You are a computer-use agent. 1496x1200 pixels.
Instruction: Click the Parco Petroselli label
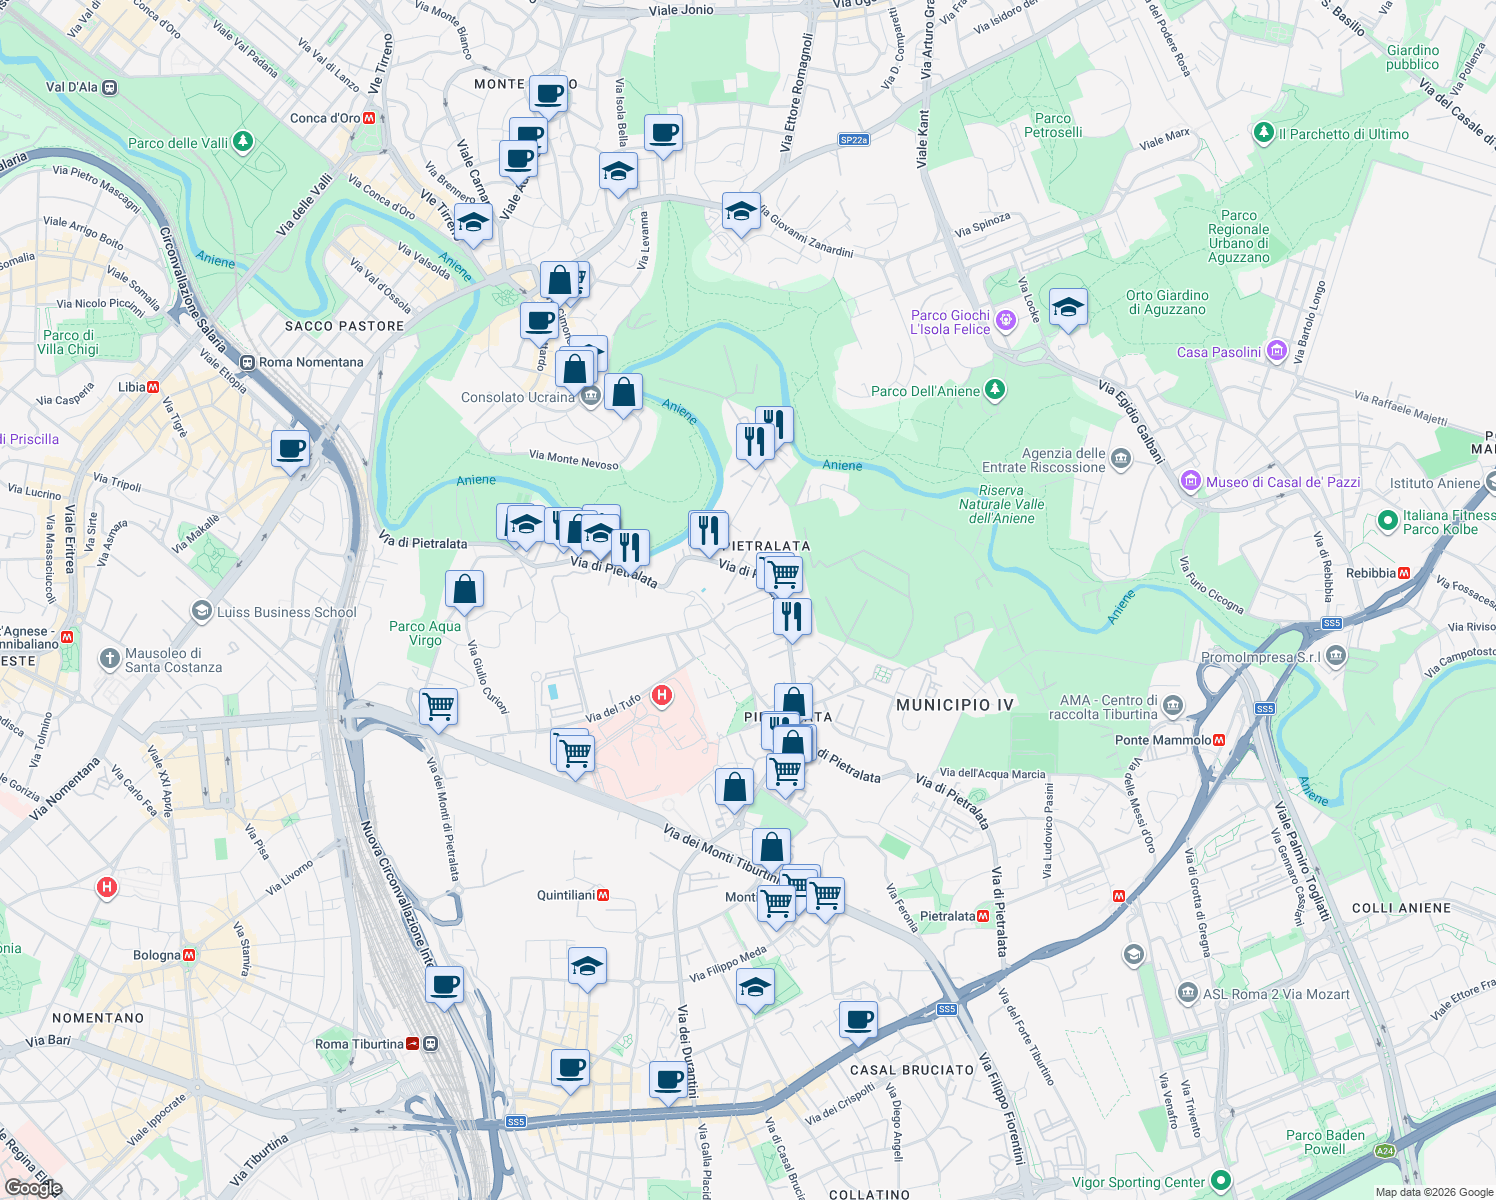pyautogui.click(x=1053, y=125)
